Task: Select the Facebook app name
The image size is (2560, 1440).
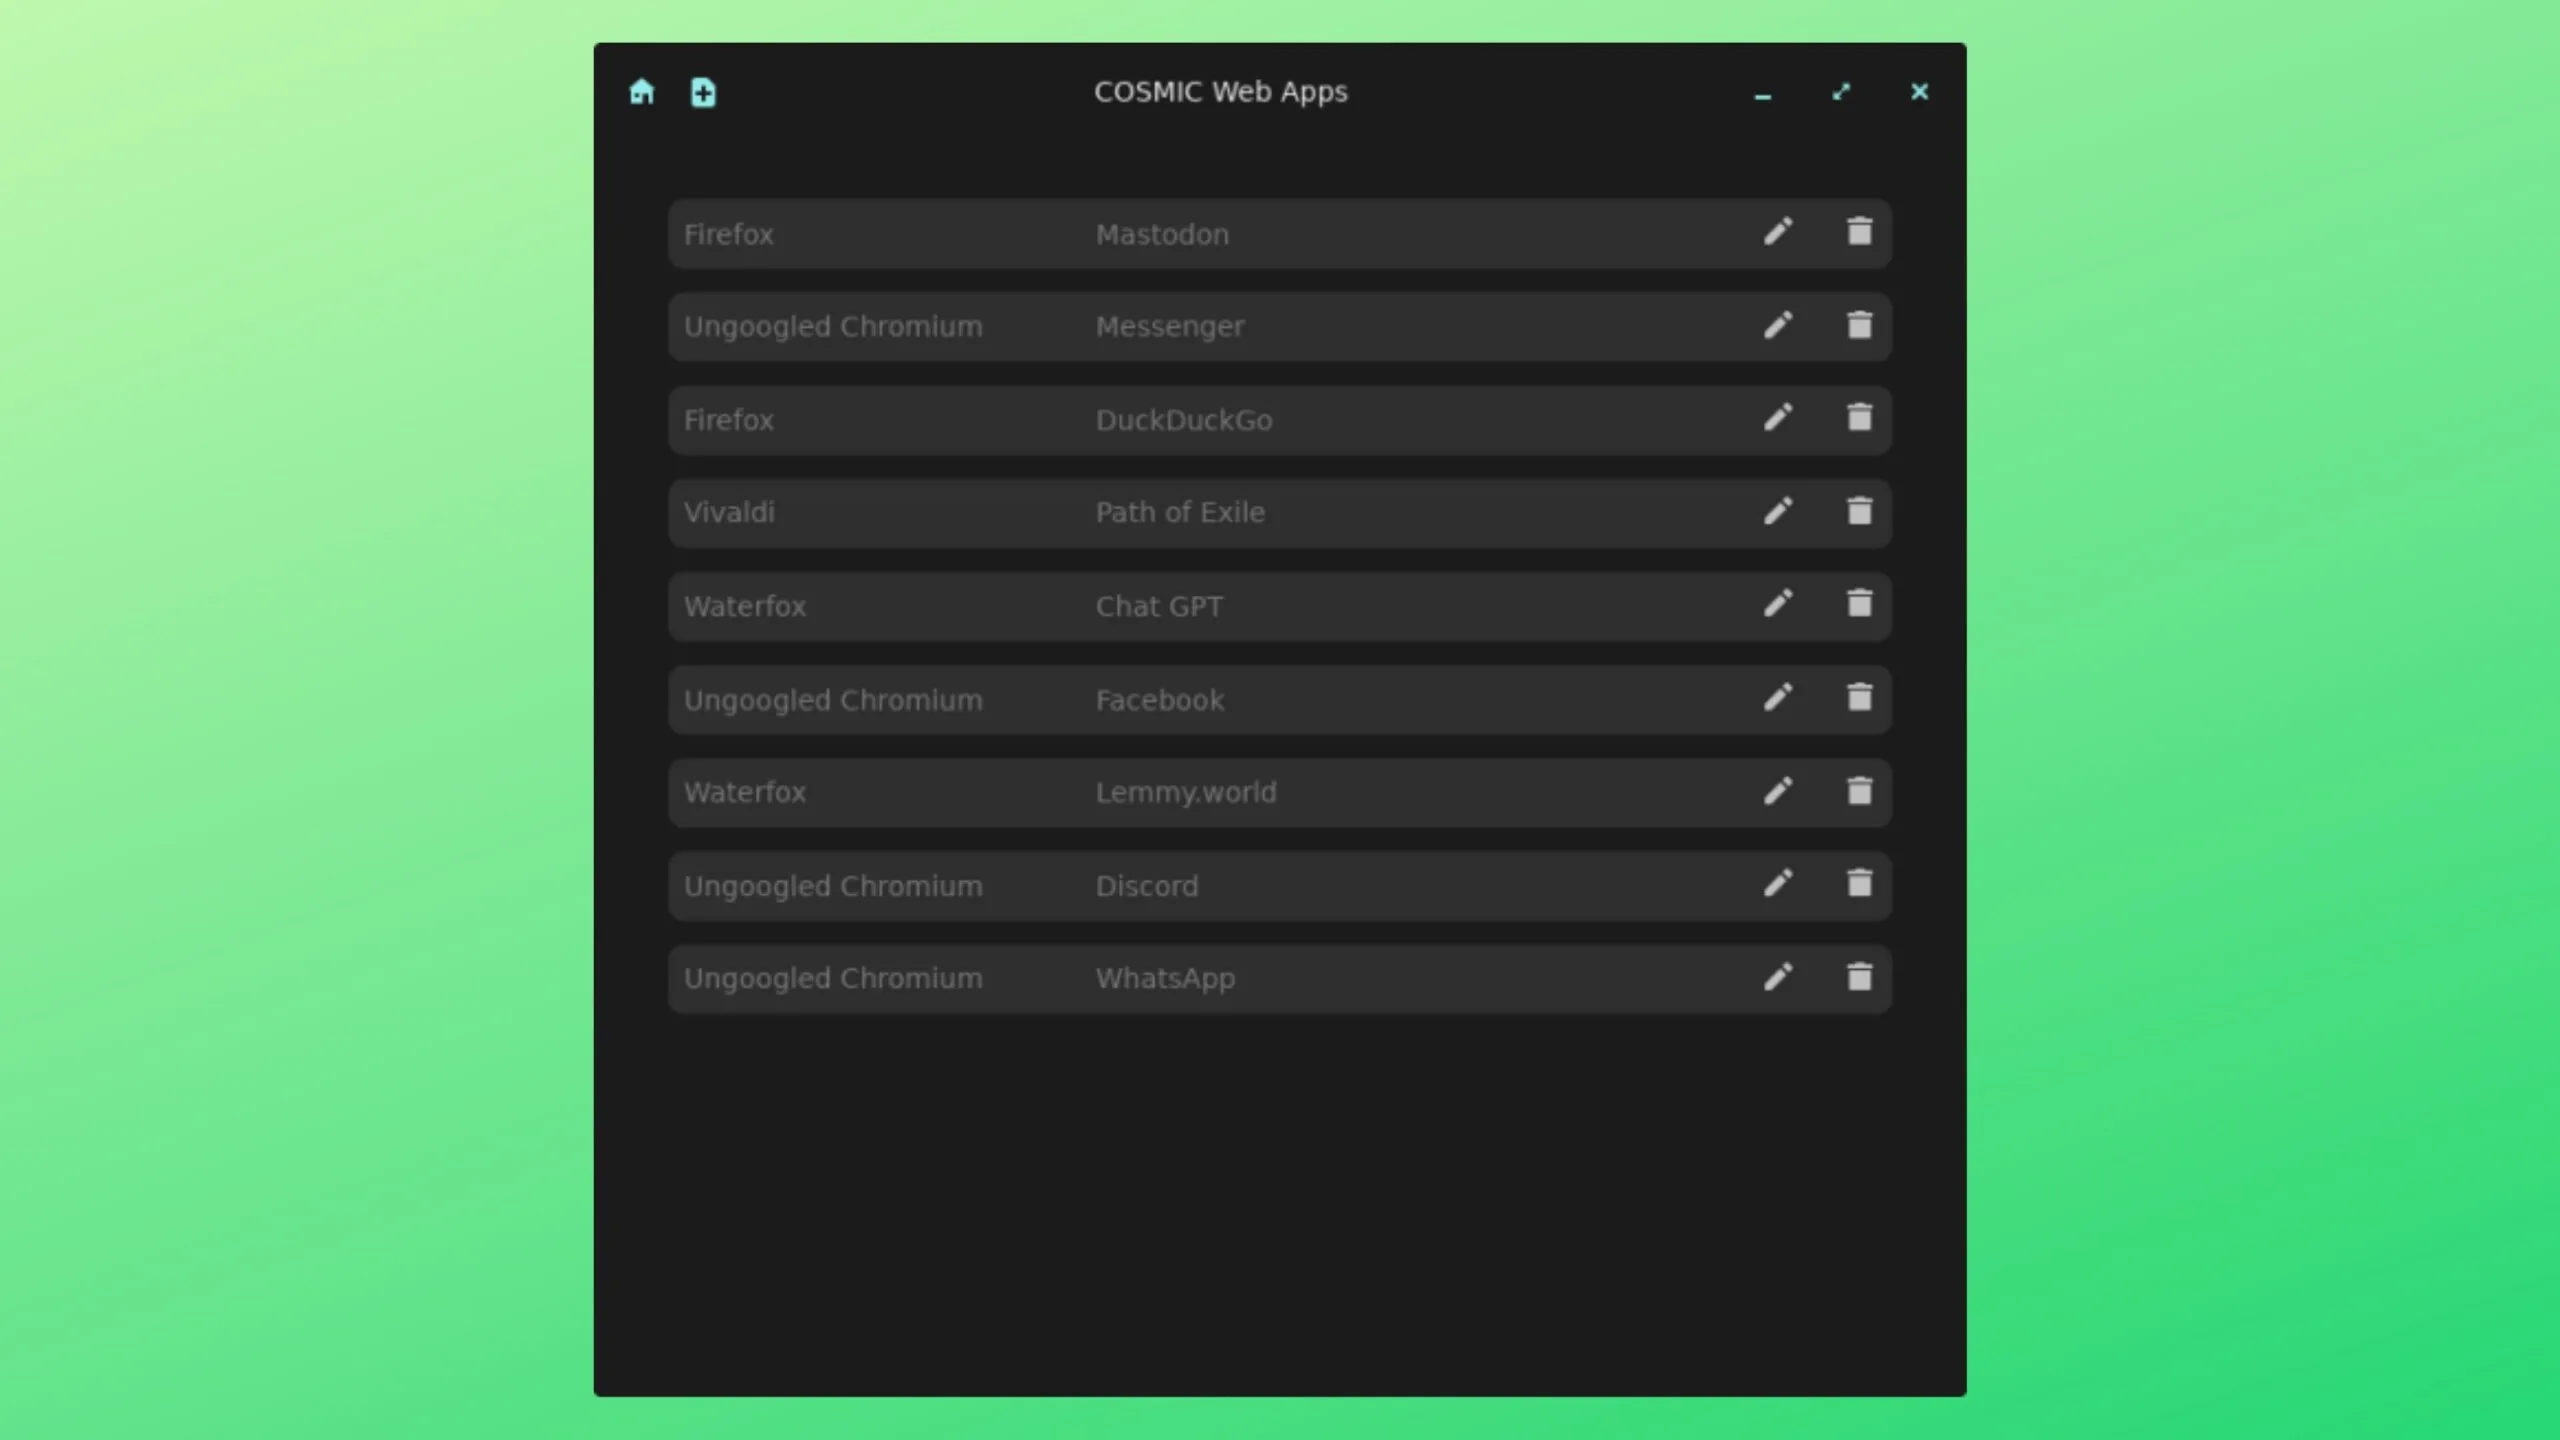Action: point(1159,700)
